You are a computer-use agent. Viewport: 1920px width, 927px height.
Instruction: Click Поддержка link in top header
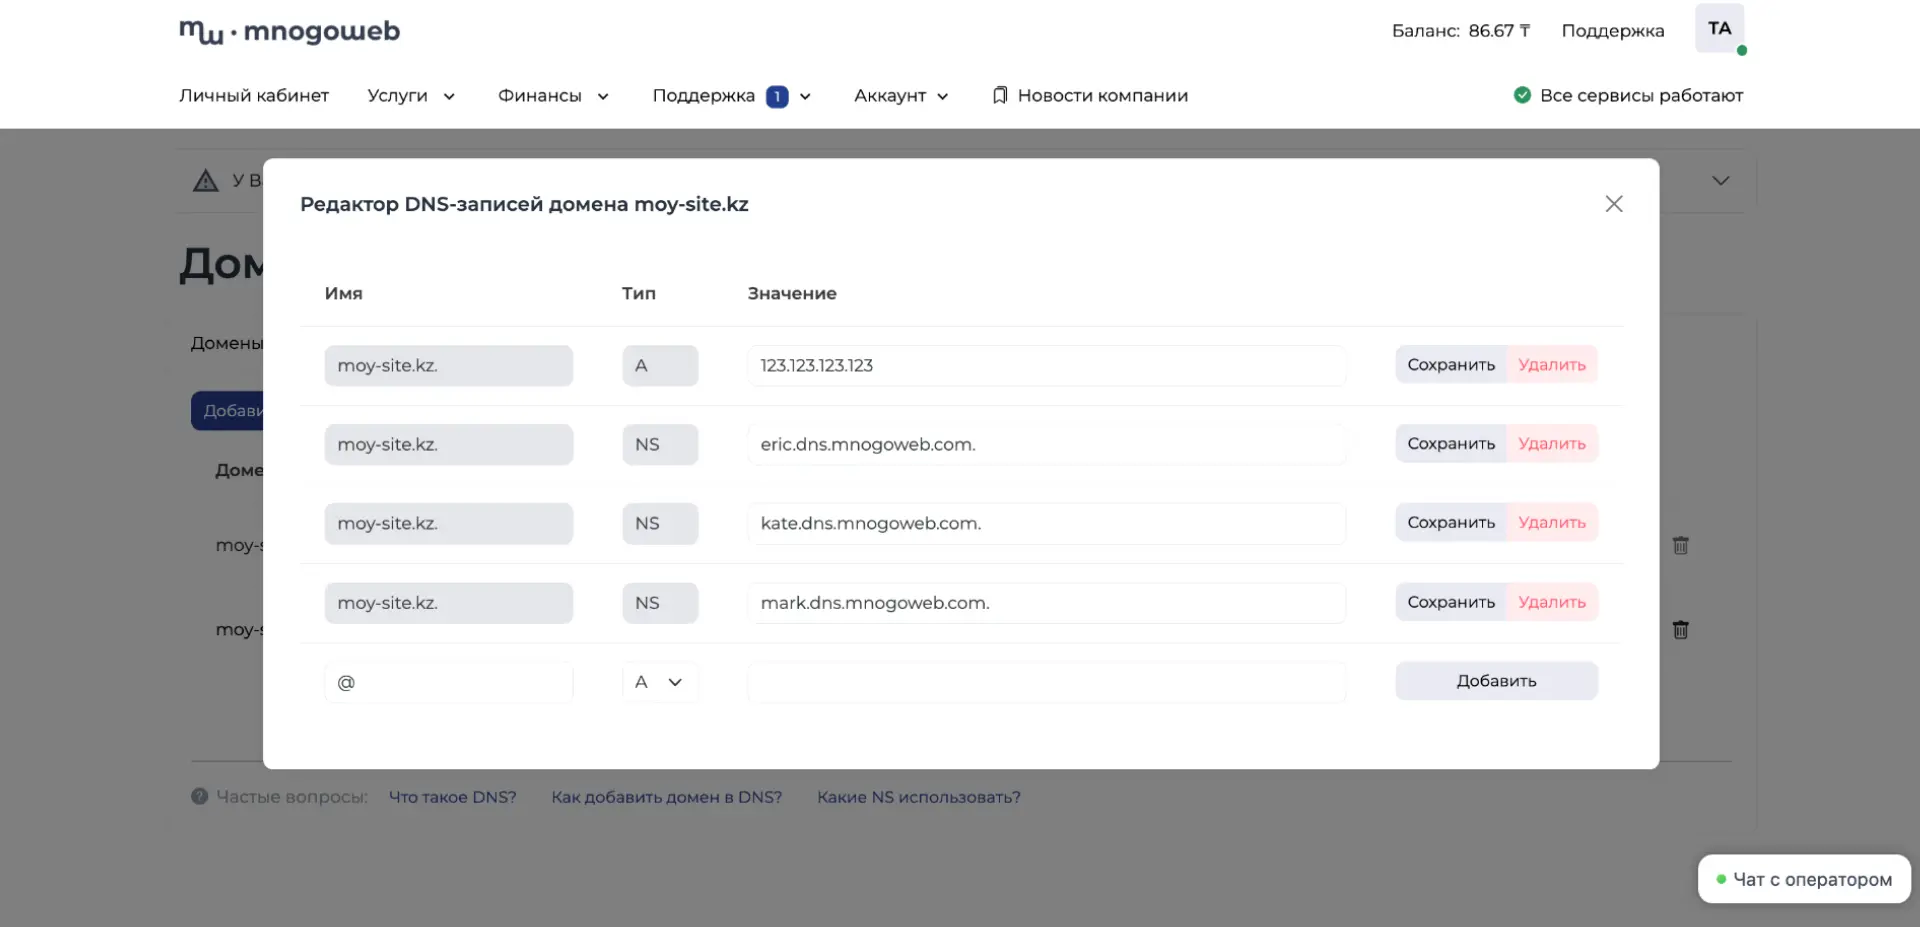[1613, 31]
